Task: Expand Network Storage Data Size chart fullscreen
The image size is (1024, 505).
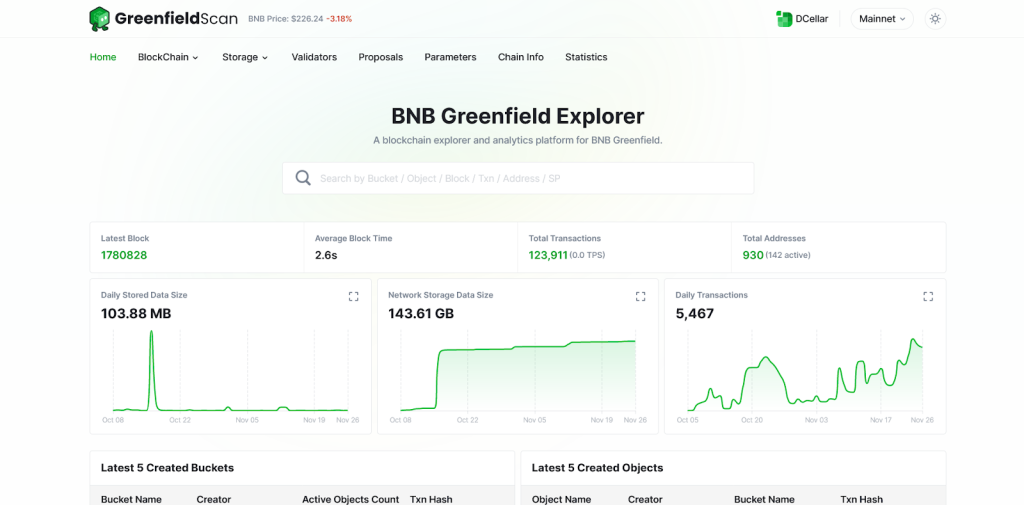Action: [641, 297]
